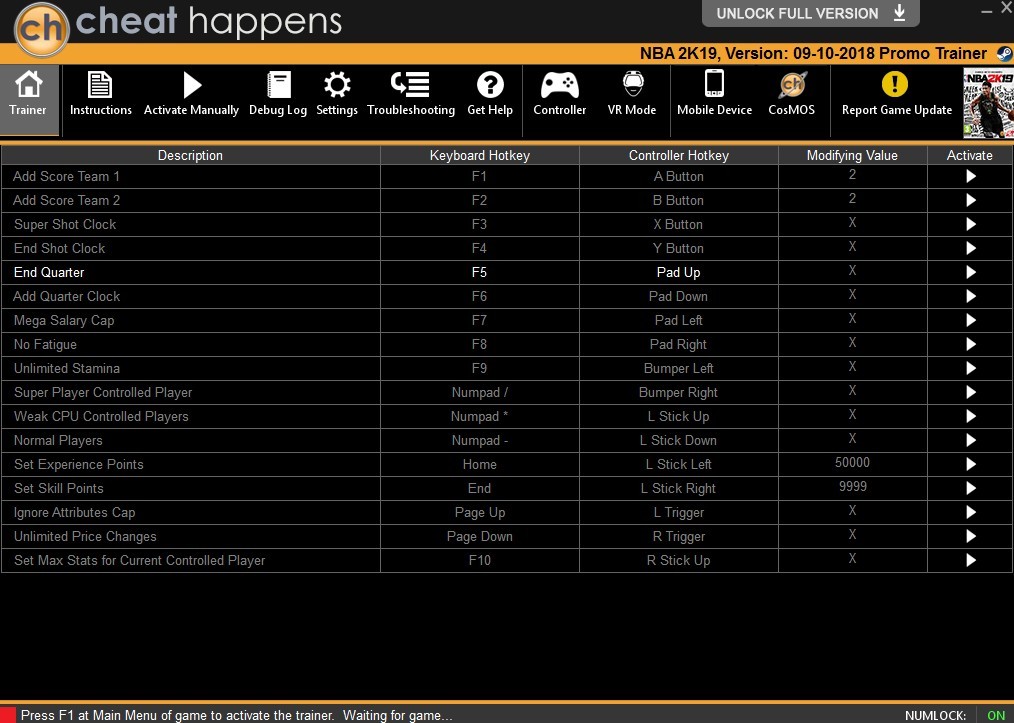The image size is (1014, 723).
Task: Open Mobile Device options
Action: [714, 94]
